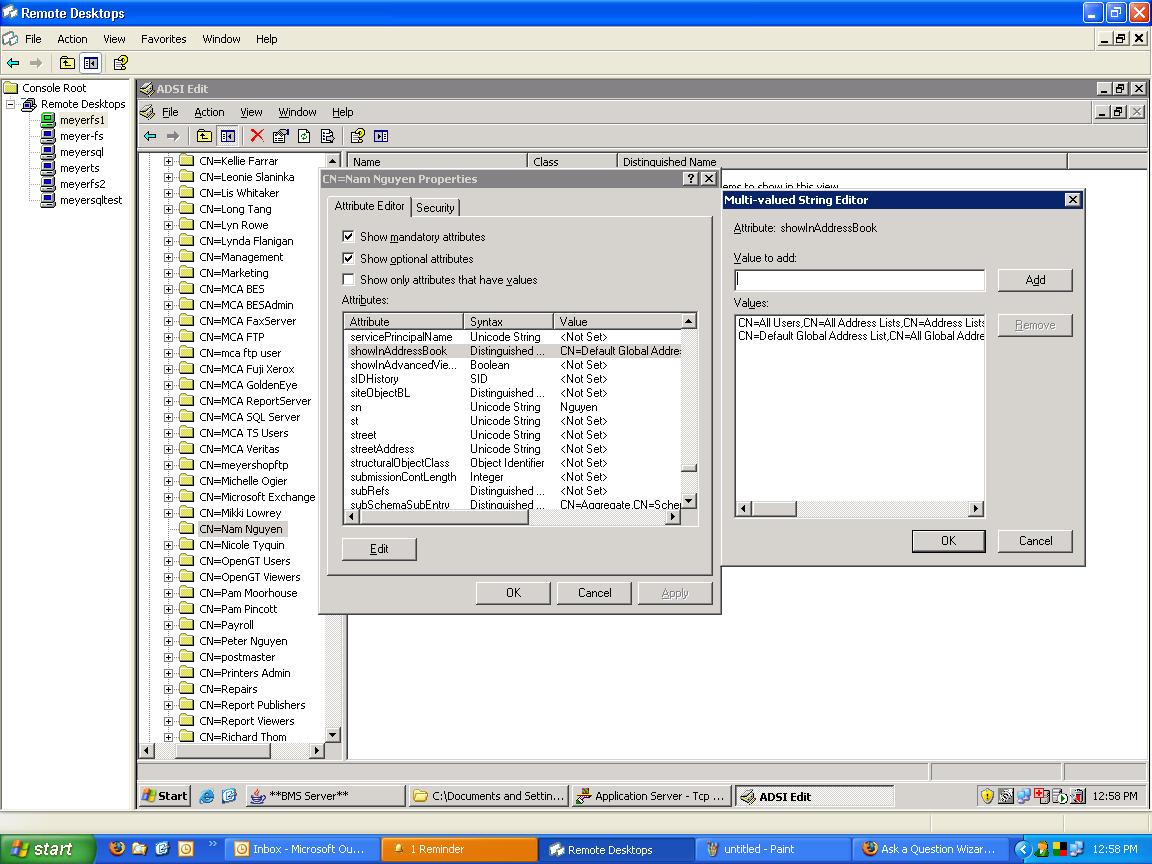Click the Export List icon in ADSI Edit toolbar

327,136
